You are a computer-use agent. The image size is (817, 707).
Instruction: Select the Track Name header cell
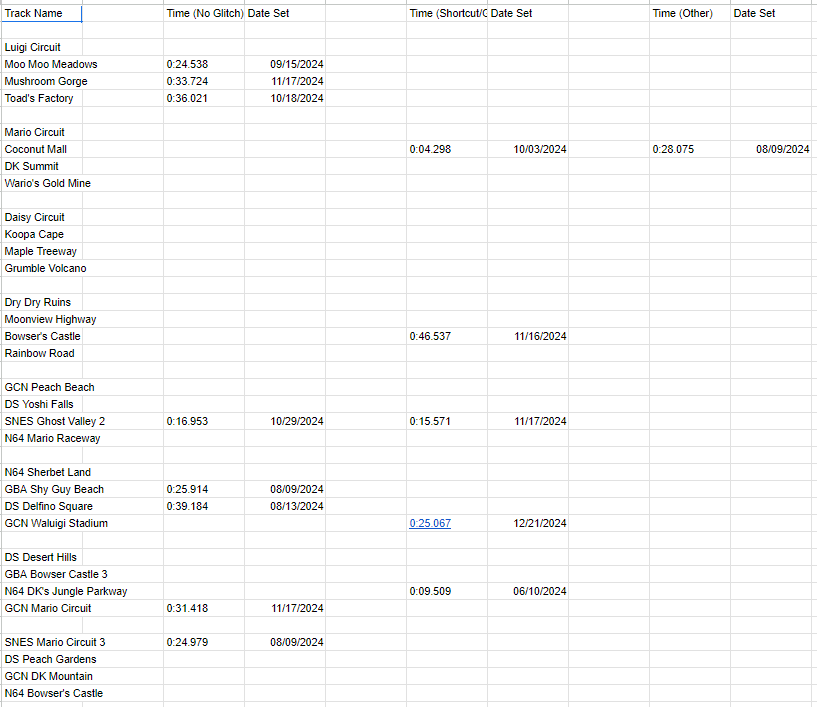coord(42,14)
